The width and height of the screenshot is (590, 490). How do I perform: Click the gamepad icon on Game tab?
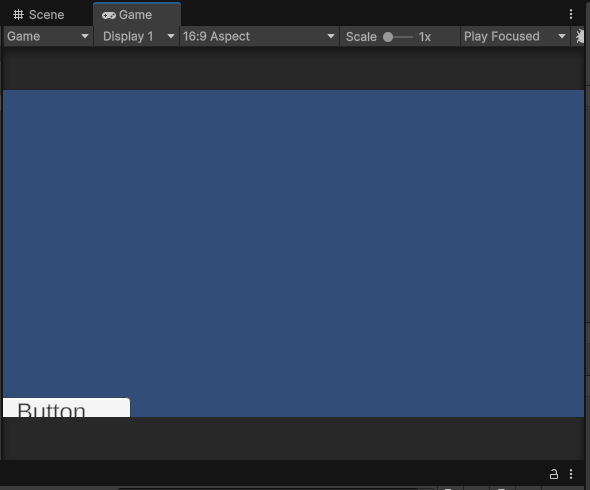(x=109, y=15)
